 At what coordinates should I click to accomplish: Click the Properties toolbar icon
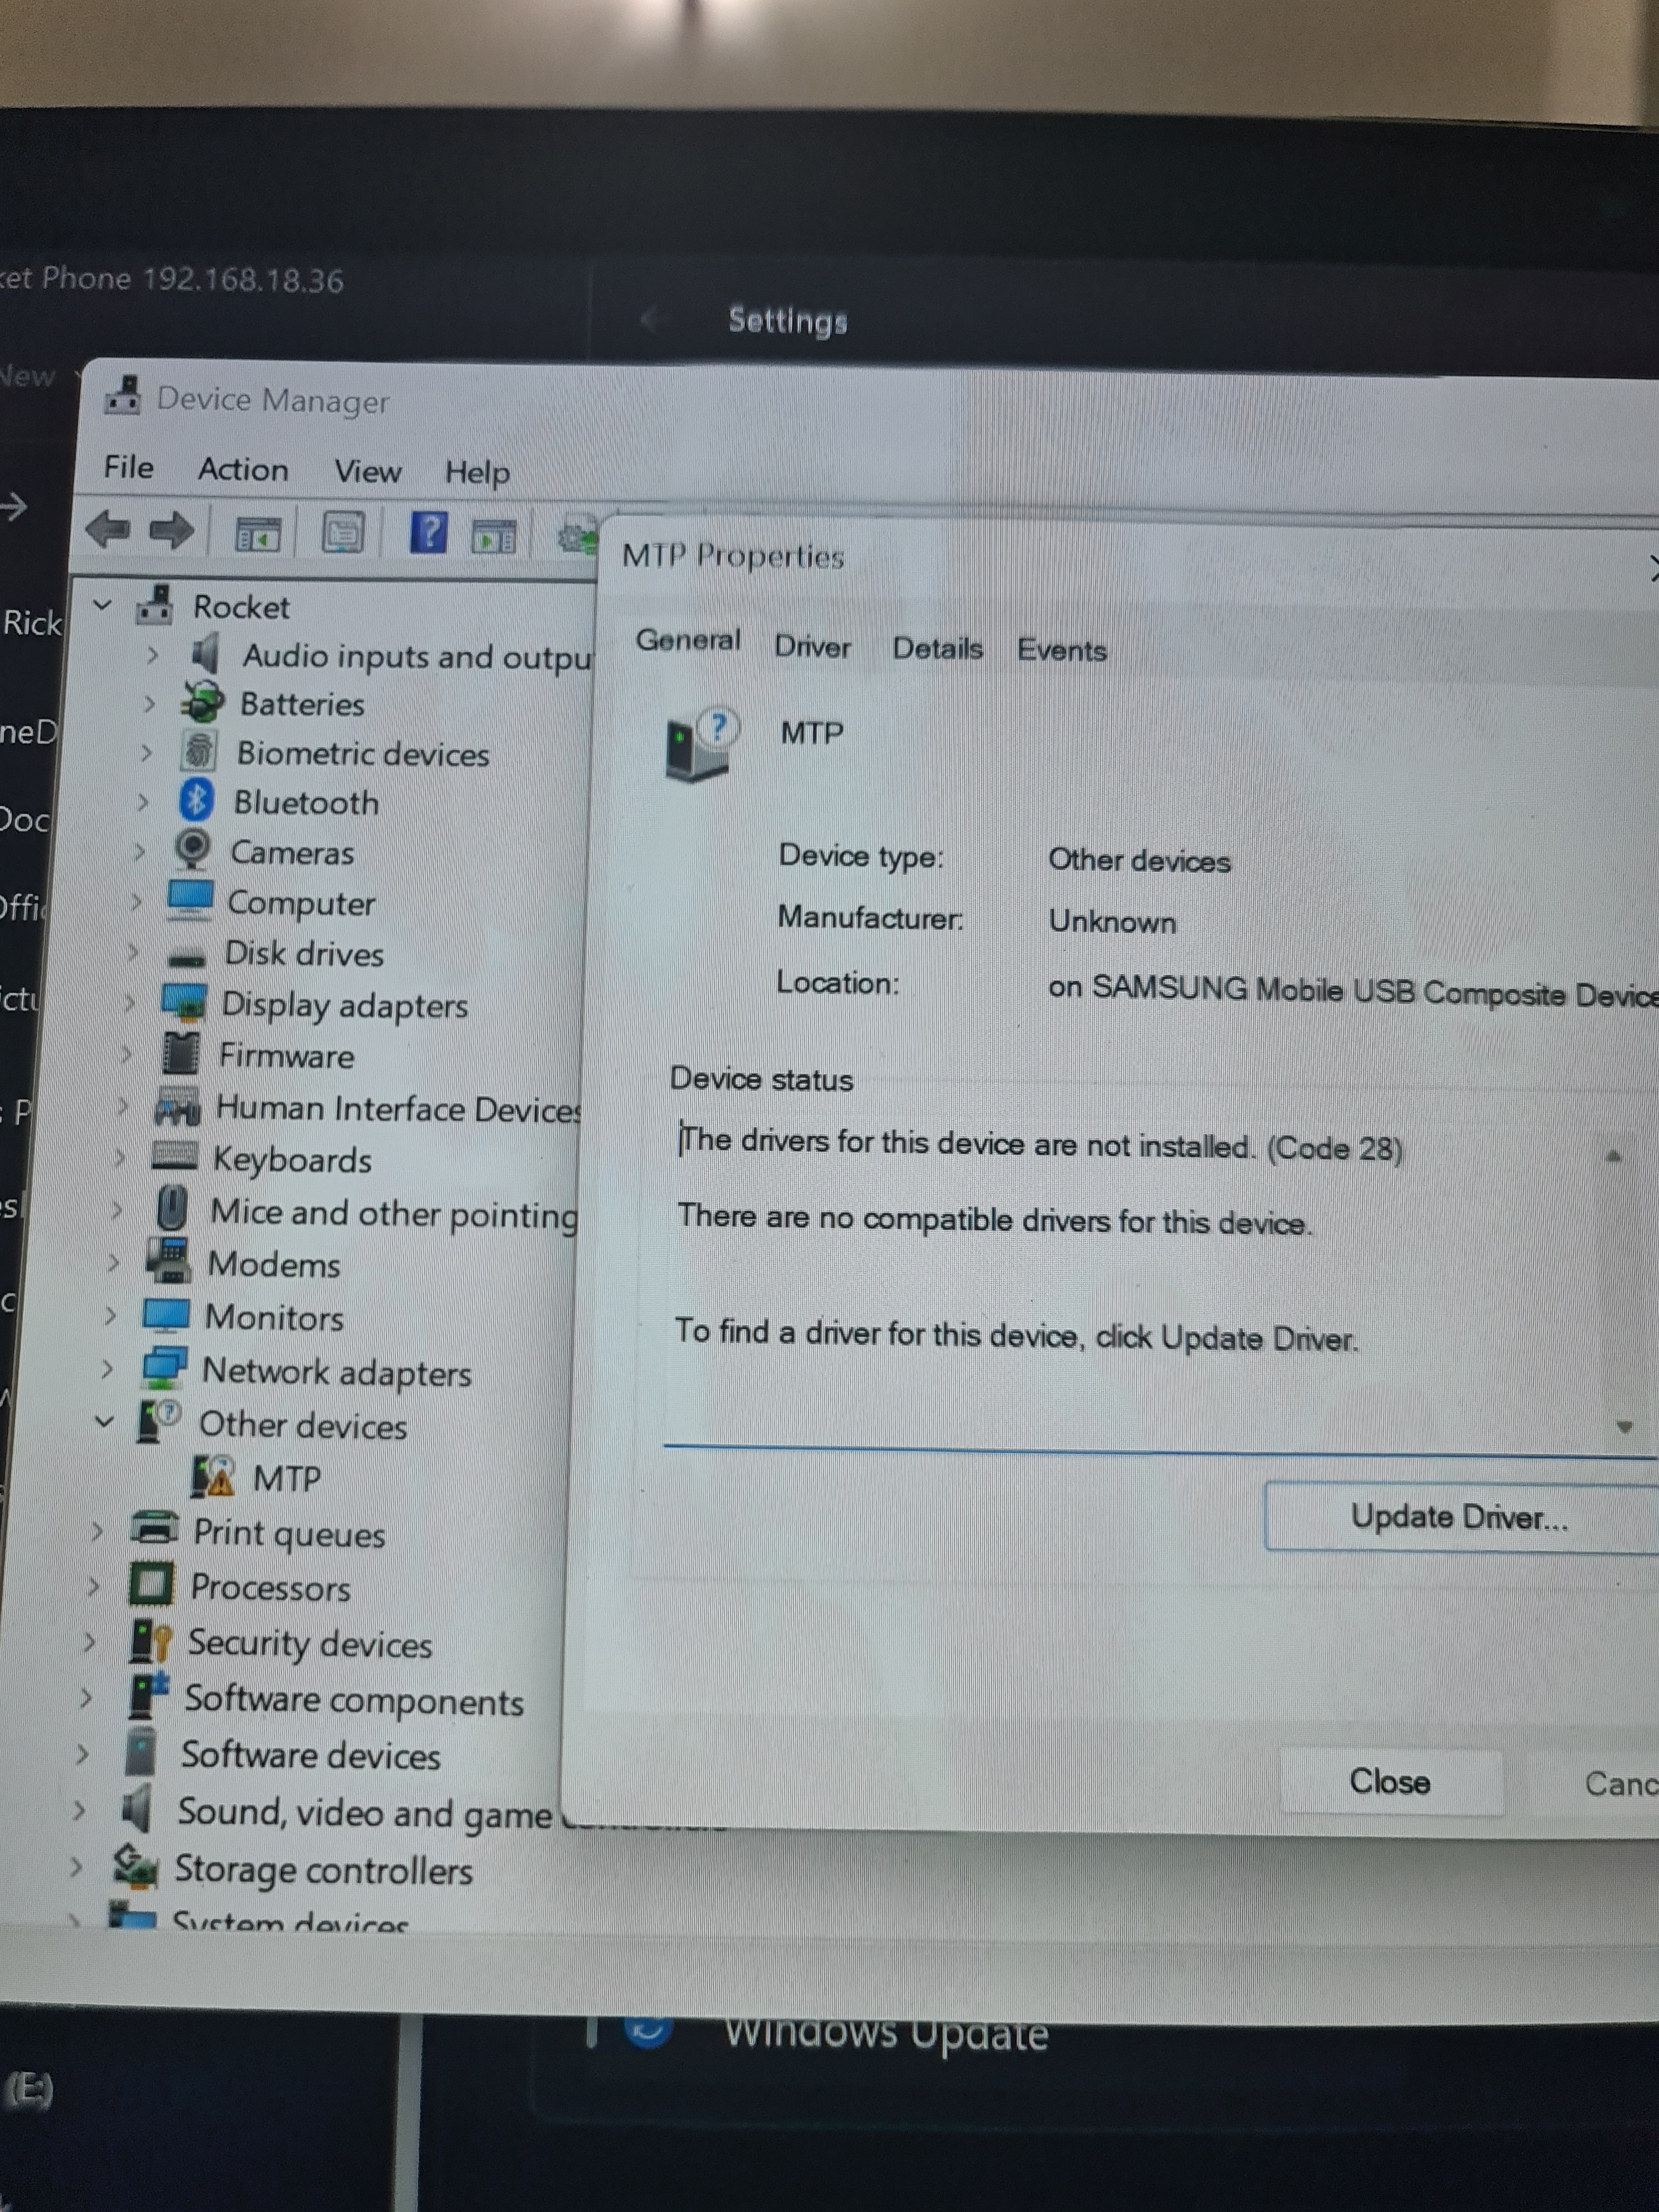tap(343, 533)
